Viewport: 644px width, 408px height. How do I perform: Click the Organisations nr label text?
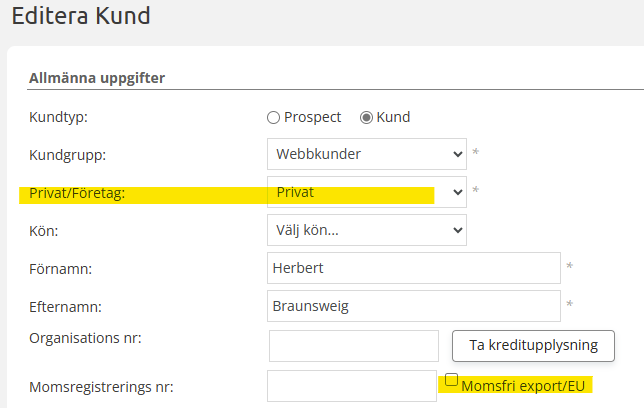click(x=86, y=337)
